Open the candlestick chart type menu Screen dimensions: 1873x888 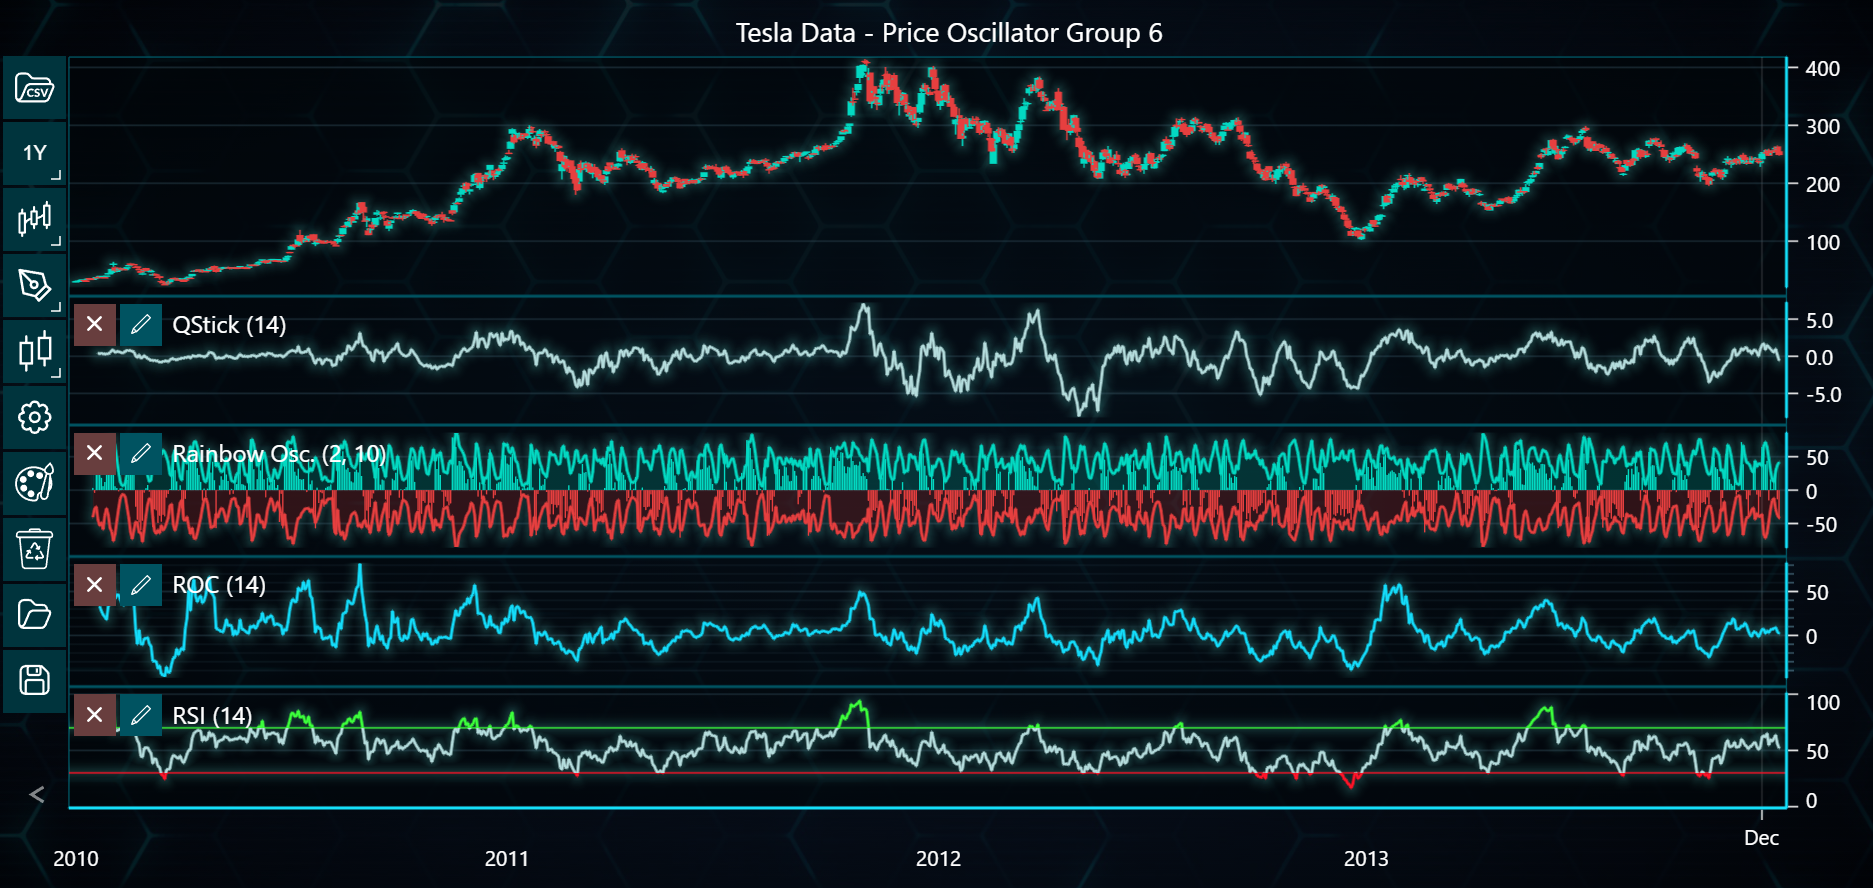pos(35,219)
